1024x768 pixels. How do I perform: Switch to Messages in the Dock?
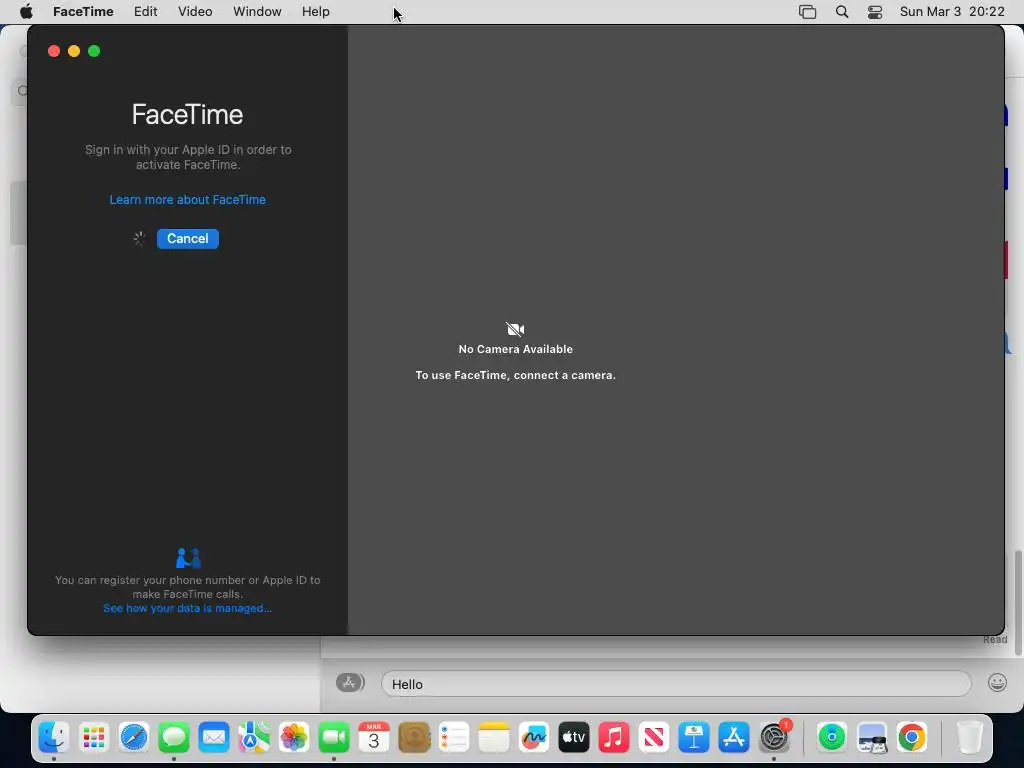point(174,737)
